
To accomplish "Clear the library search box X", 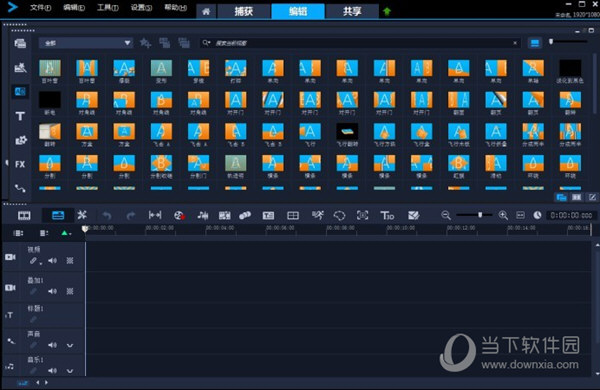I will point(515,43).
